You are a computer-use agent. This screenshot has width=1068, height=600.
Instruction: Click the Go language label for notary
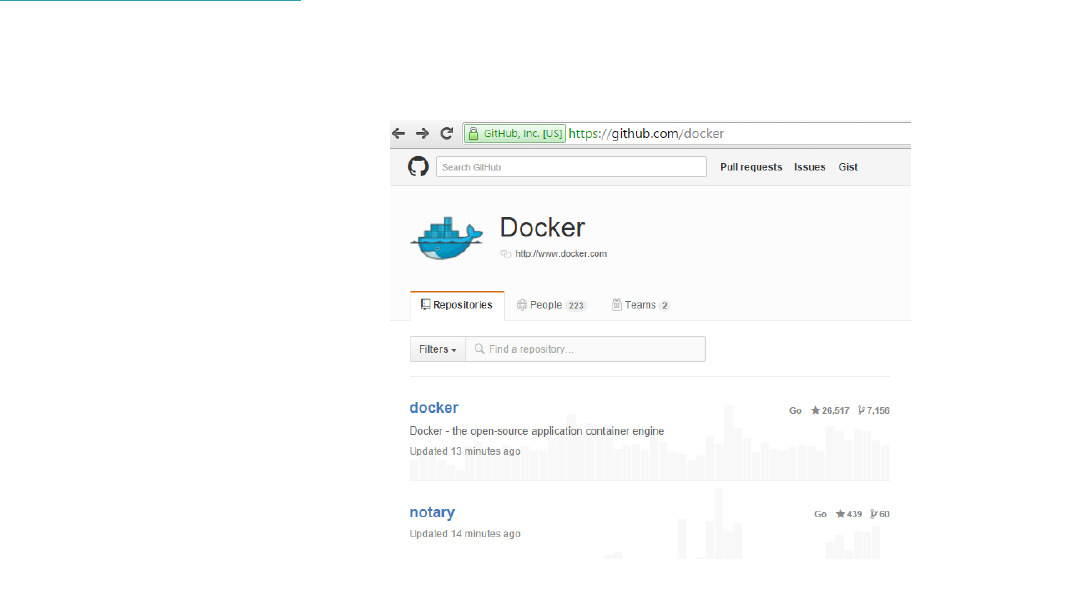coord(820,514)
